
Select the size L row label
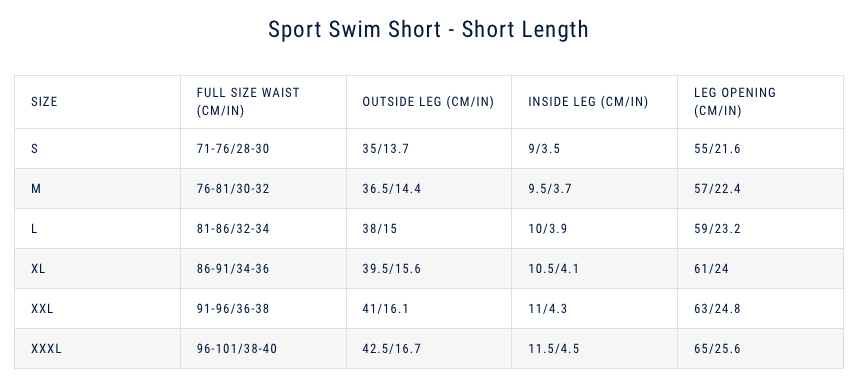point(34,229)
